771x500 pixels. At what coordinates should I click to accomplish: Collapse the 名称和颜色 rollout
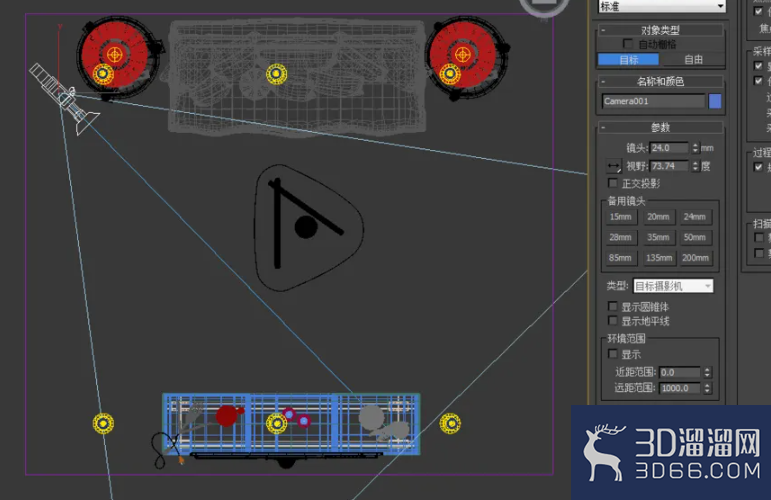pos(660,82)
